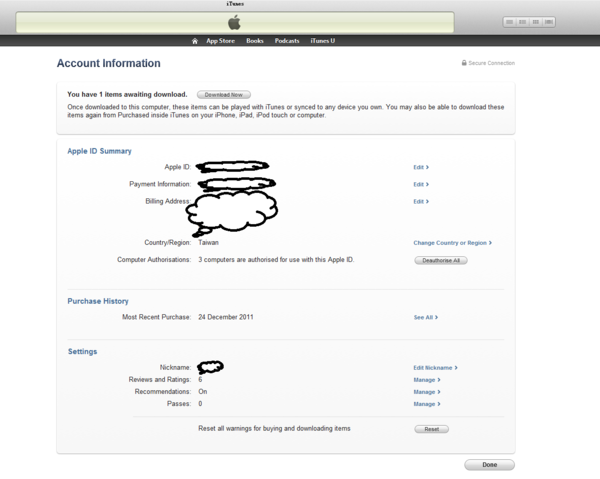Switch to grid view

tap(536, 22)
